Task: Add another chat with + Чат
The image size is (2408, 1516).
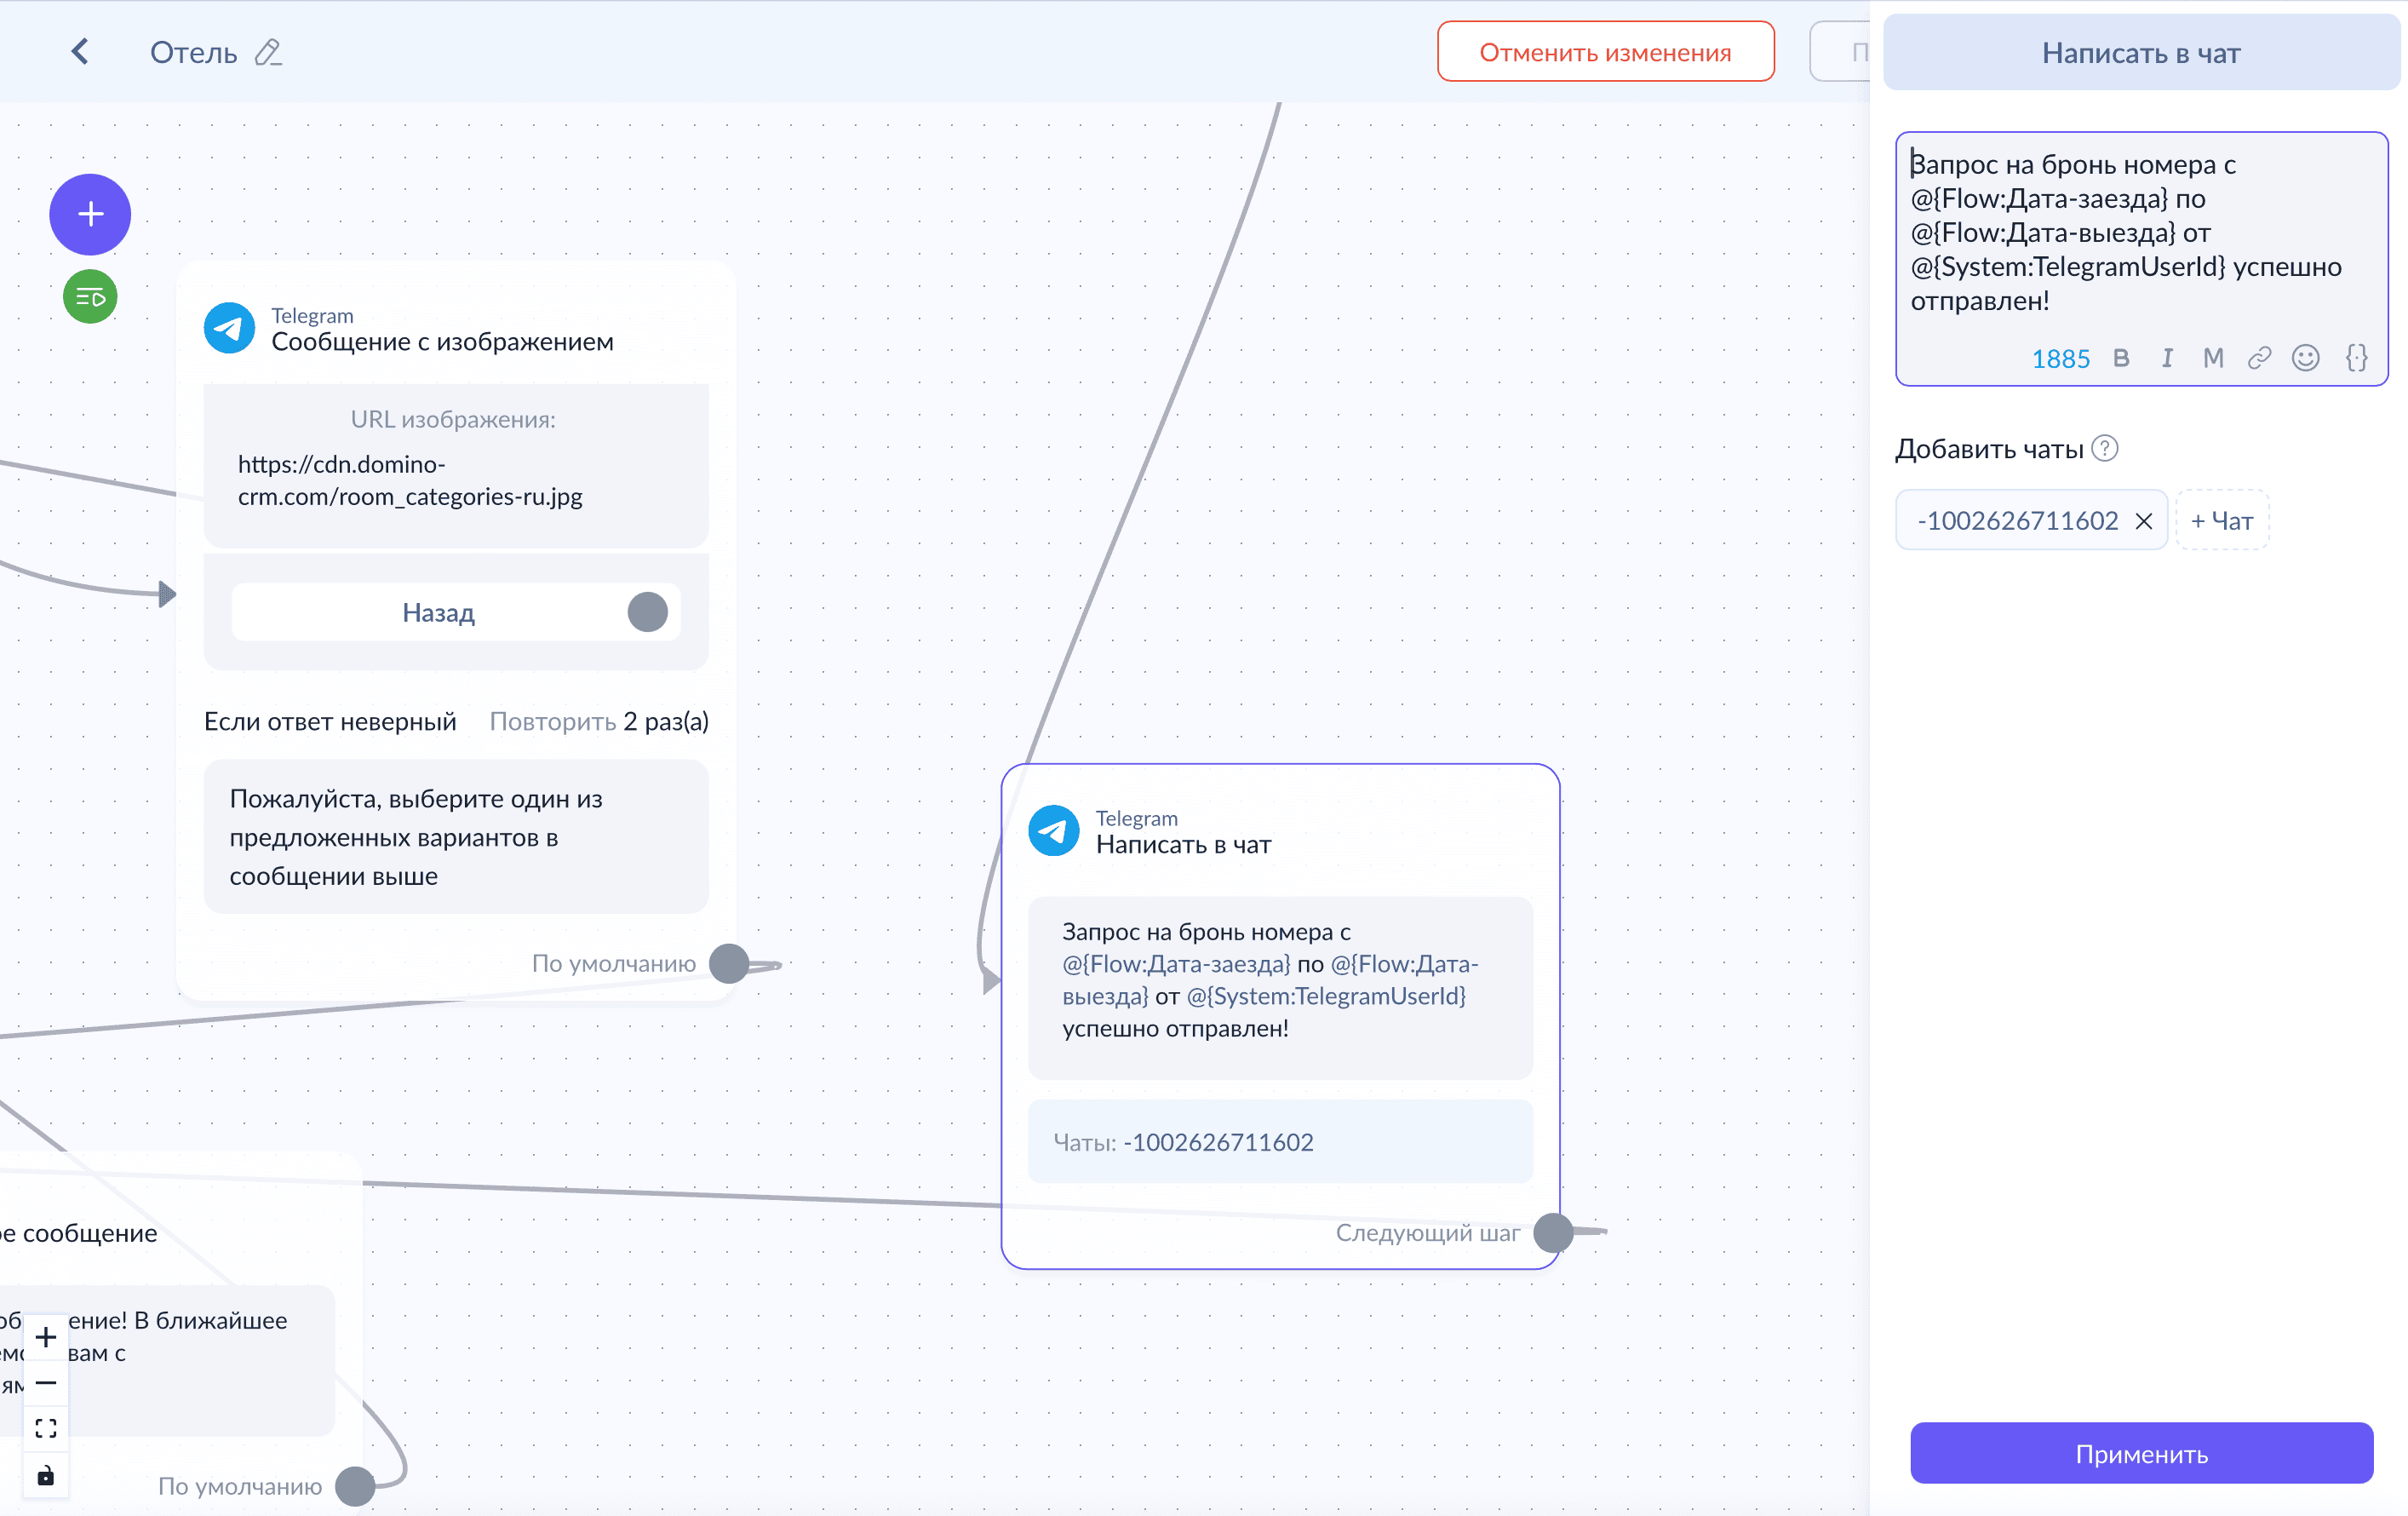Action: [x=2222, y=521]
